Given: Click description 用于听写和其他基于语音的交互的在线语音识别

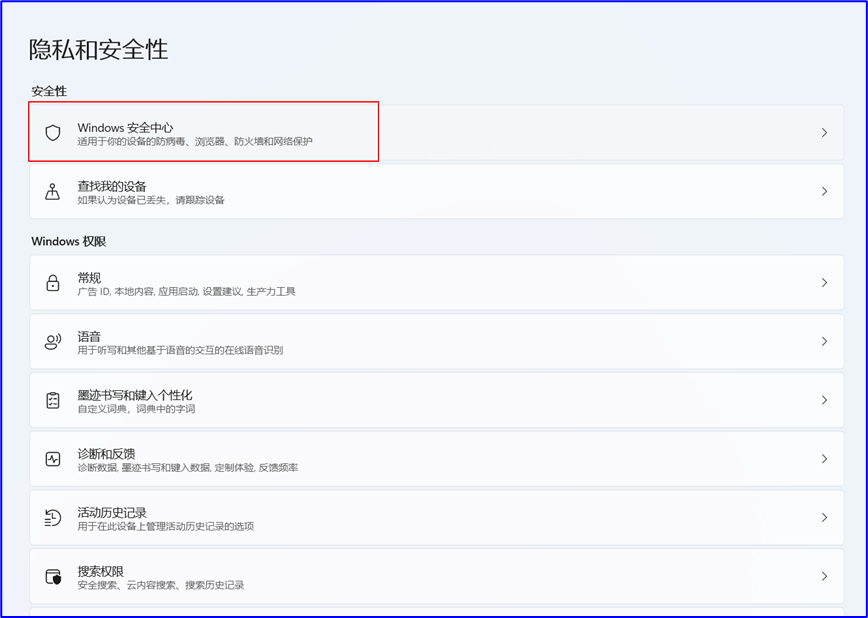Looking at the screenshot, I should click(180, 351).
